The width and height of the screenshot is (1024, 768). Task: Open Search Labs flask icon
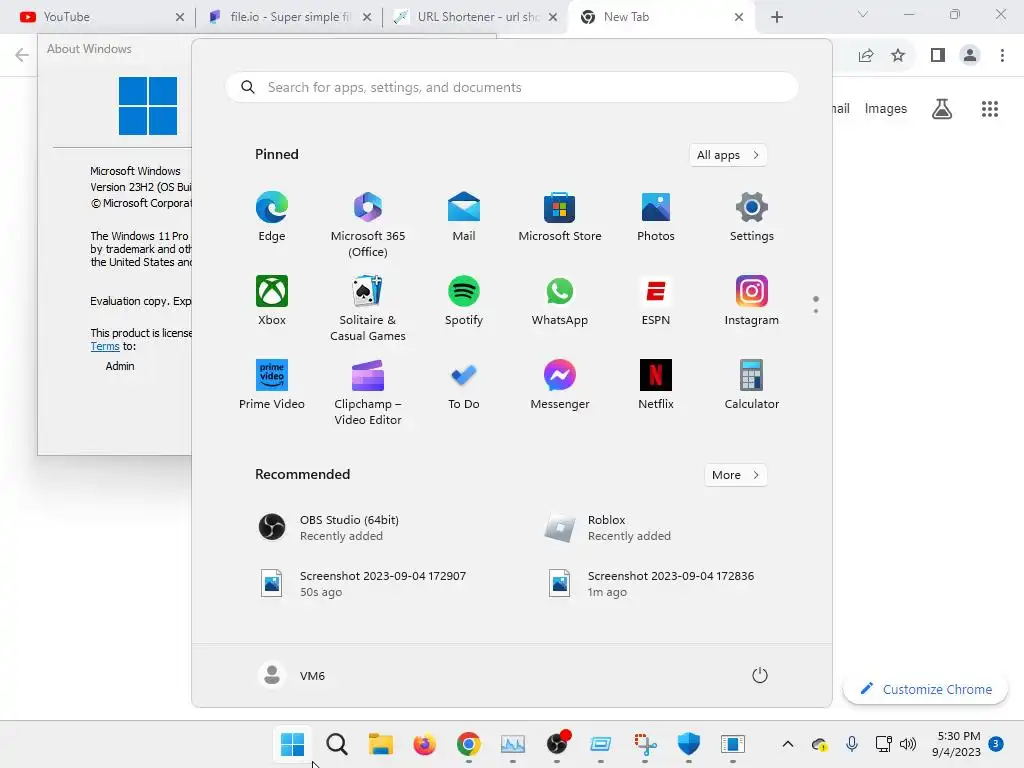[x=942, y=108]
